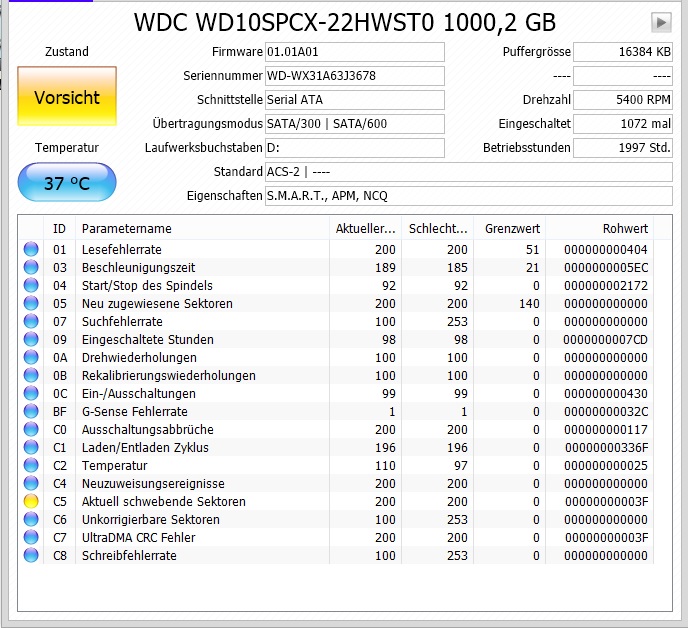Click the yellow warning icon for Aktuell schwebende Sektoren
The height and width of the screenshot is (628, 688).
point(31,501)
